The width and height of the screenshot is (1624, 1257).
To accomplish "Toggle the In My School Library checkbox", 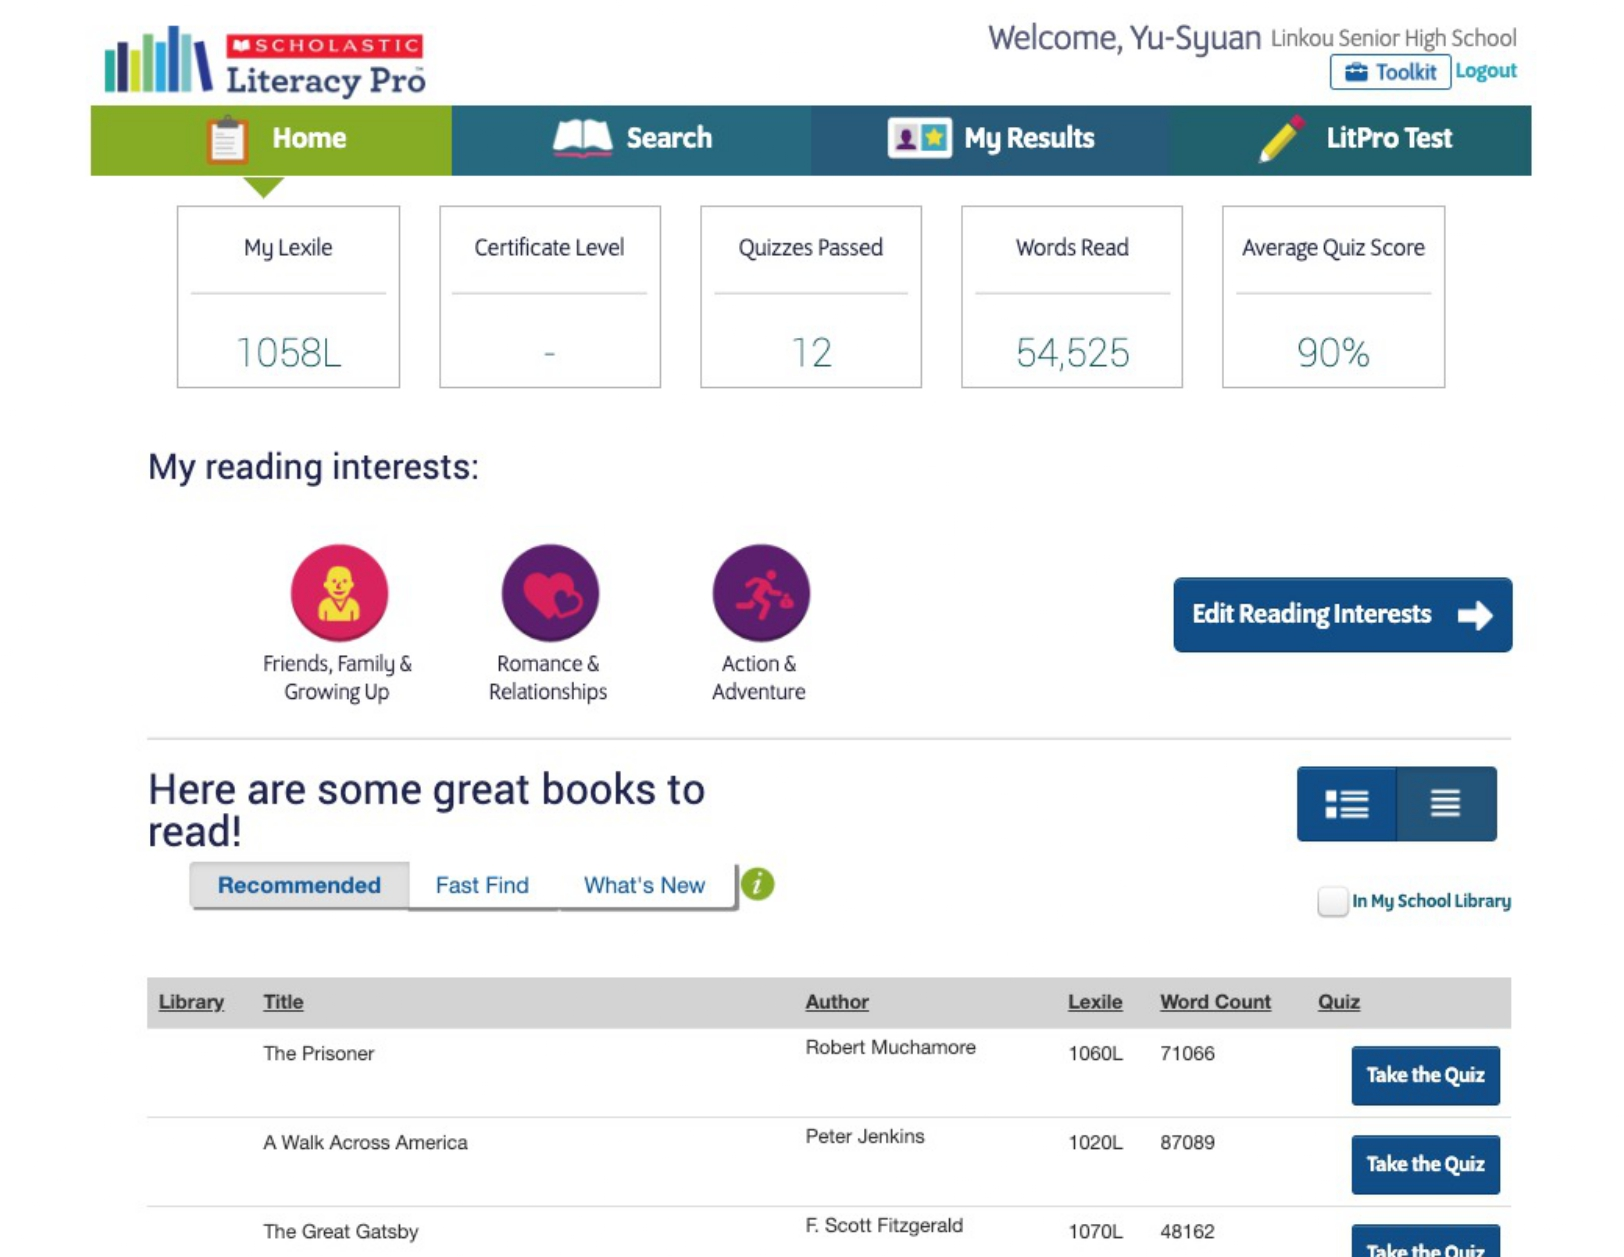I will 1332,901.
